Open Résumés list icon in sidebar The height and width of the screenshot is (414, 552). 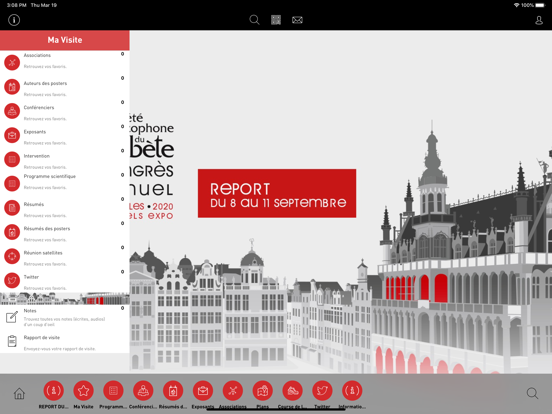[12, 208]
